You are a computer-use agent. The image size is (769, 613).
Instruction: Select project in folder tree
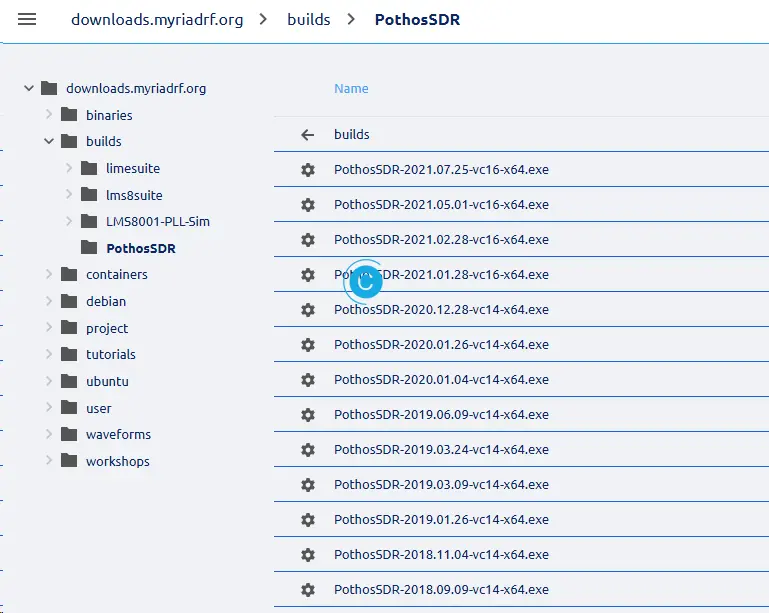pos(107,328)
